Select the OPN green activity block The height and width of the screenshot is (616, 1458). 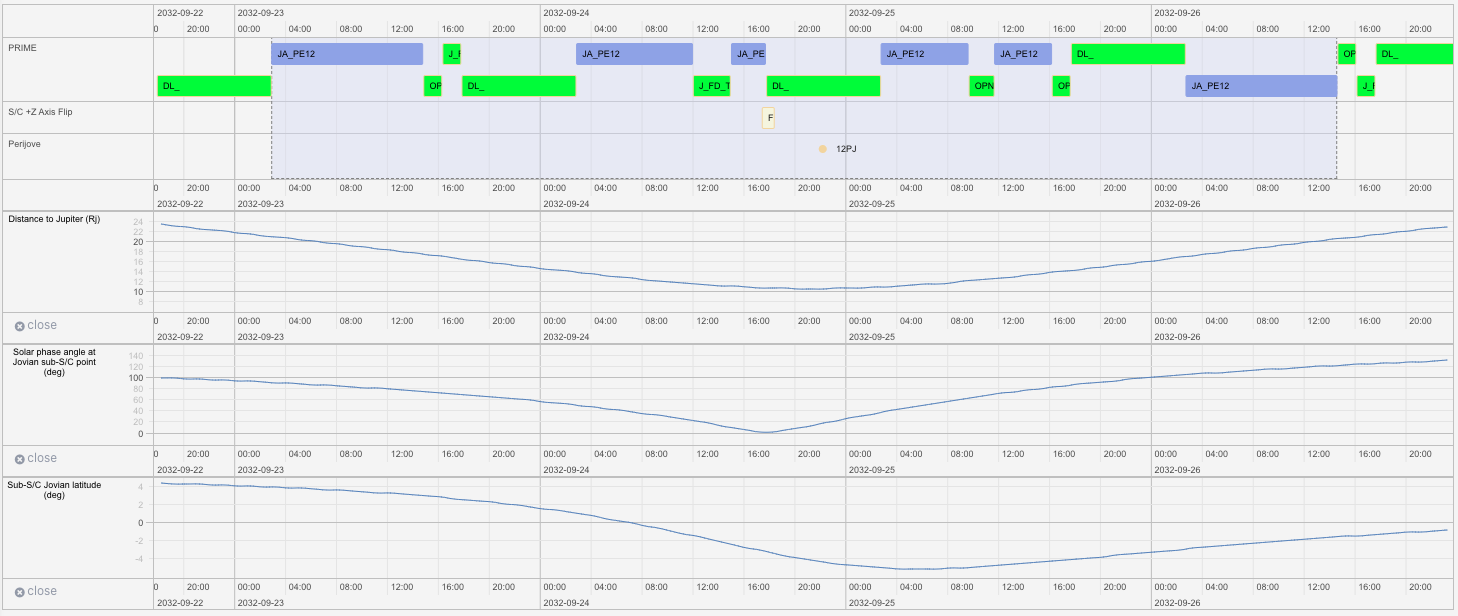coord(981,86)
